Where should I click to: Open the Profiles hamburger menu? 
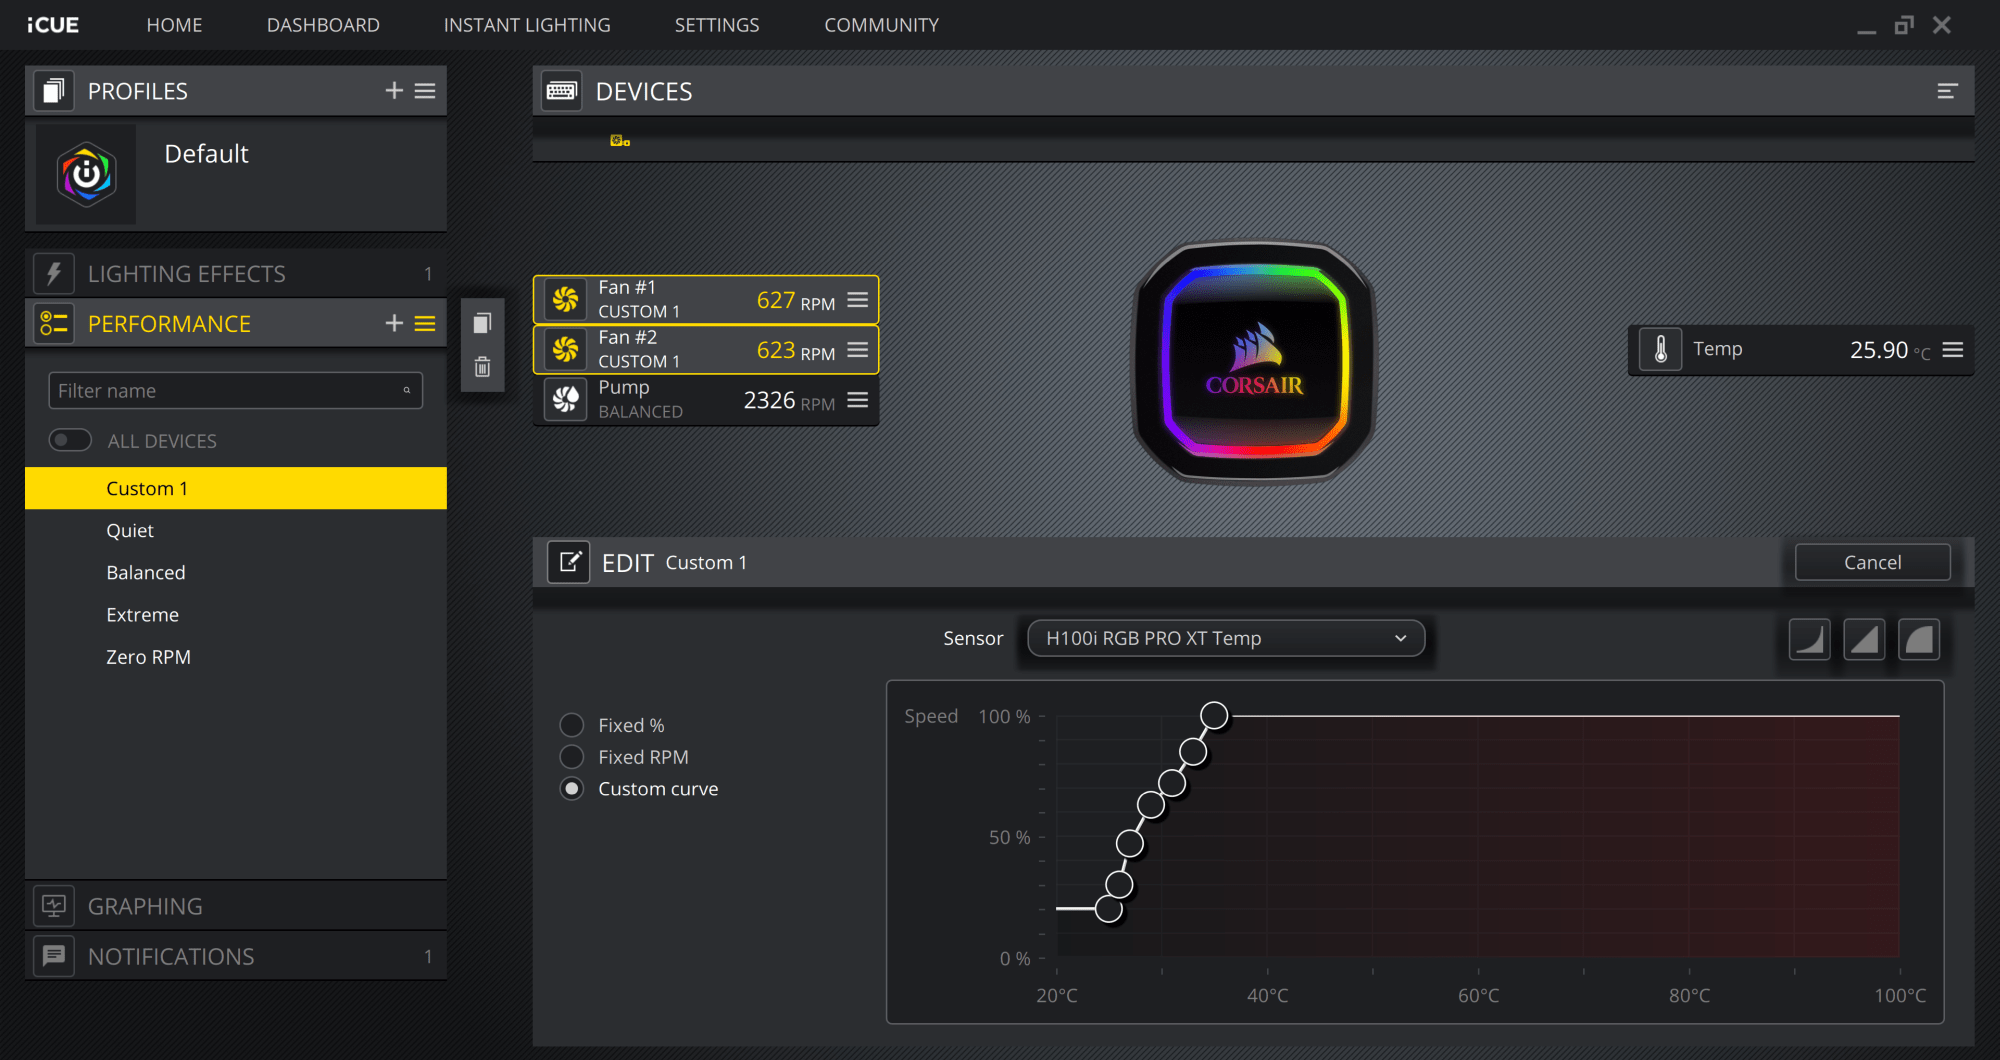pyautogui.click(x=425, y=91)
